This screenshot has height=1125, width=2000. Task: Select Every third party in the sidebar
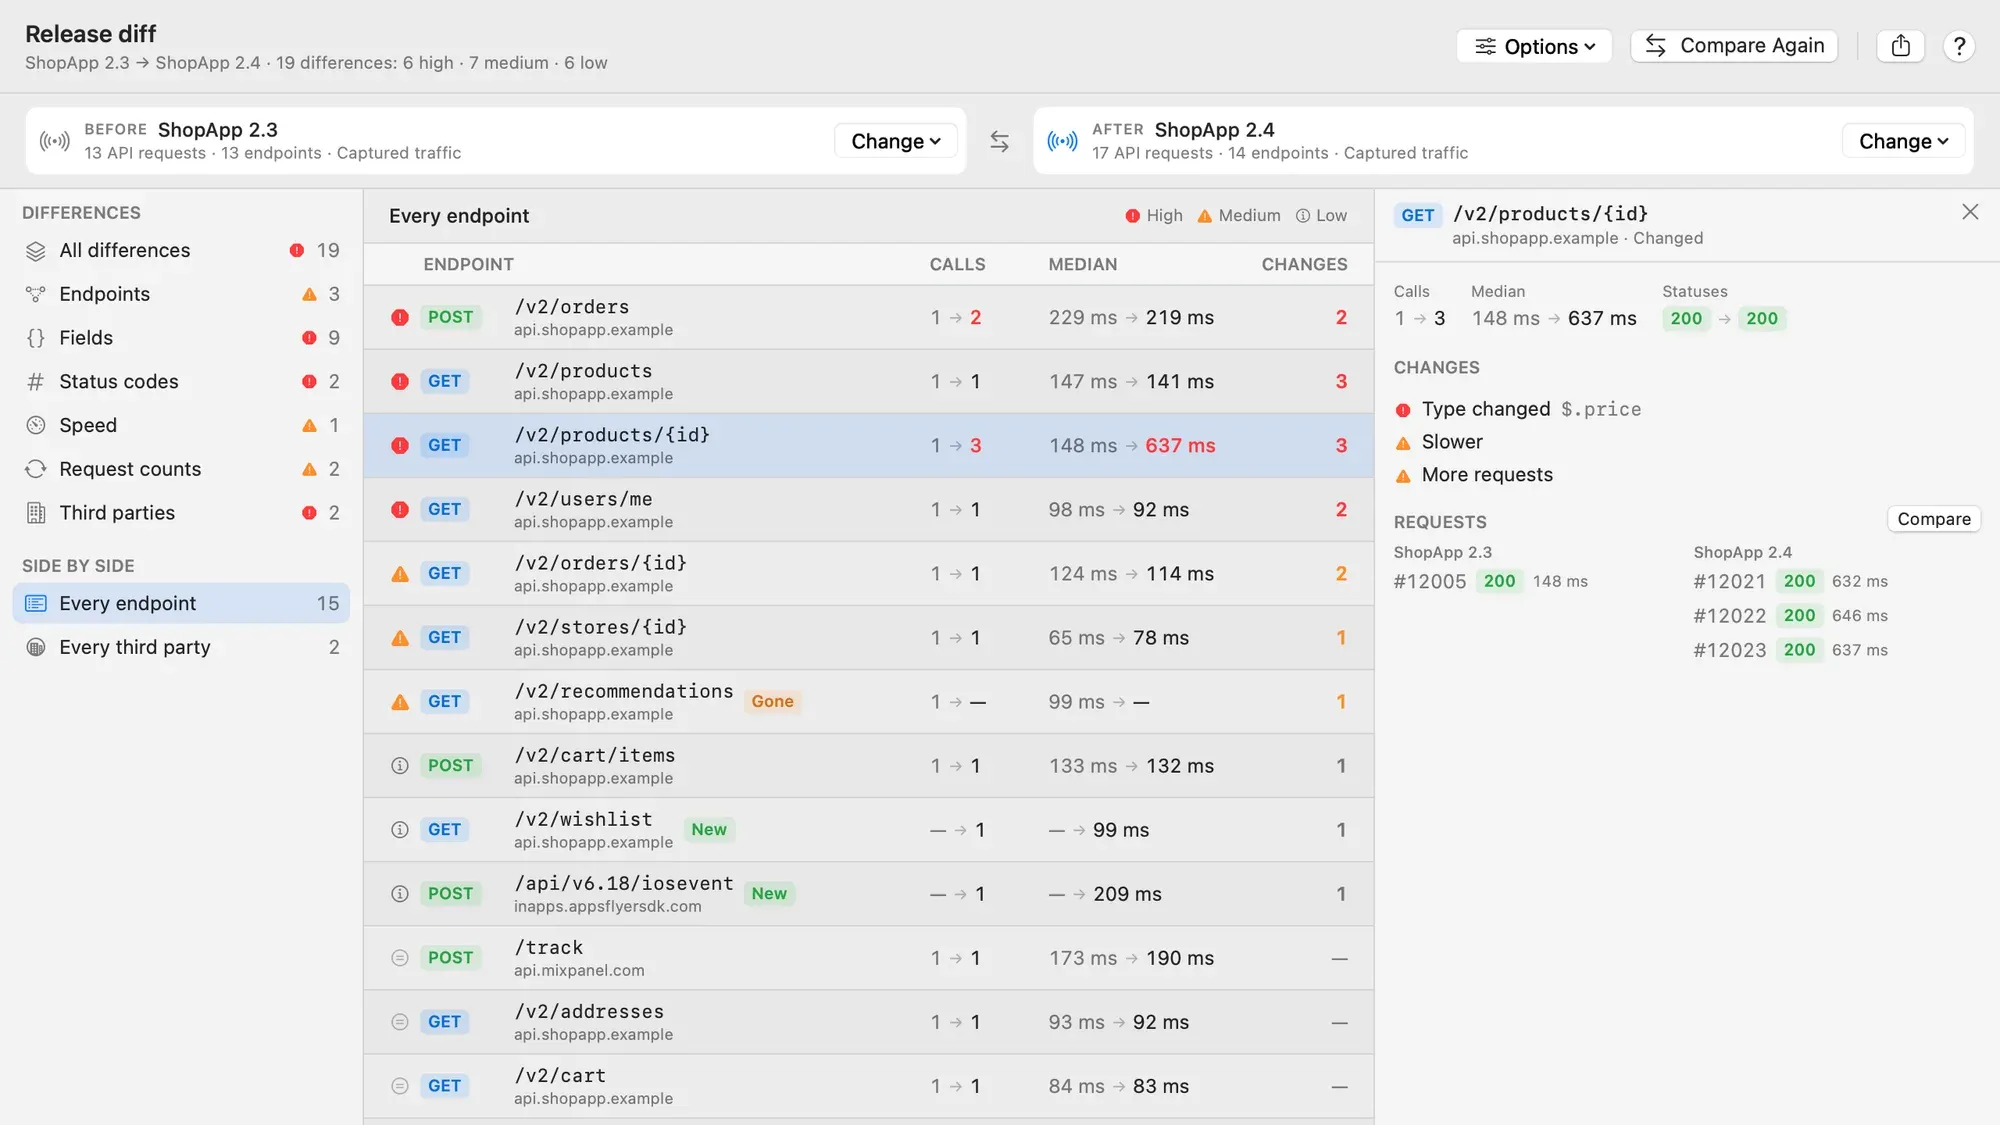coord(181,647)
